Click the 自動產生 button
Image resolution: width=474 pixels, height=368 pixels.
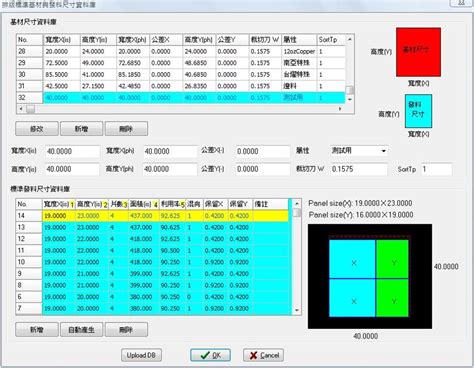81,330
